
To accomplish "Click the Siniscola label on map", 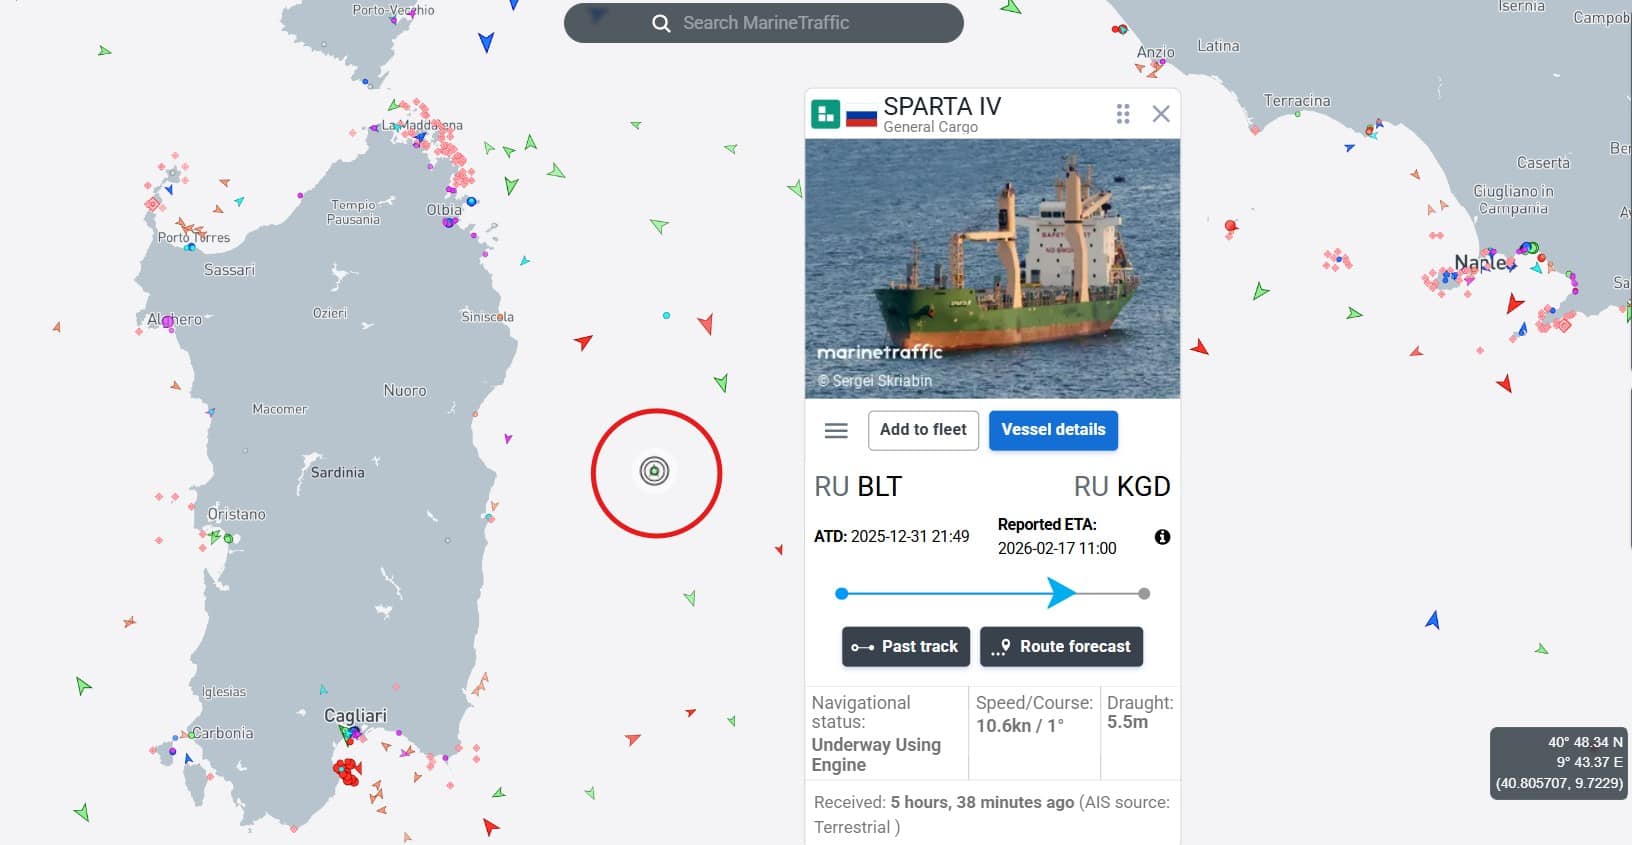I will (x=487, y=317).
